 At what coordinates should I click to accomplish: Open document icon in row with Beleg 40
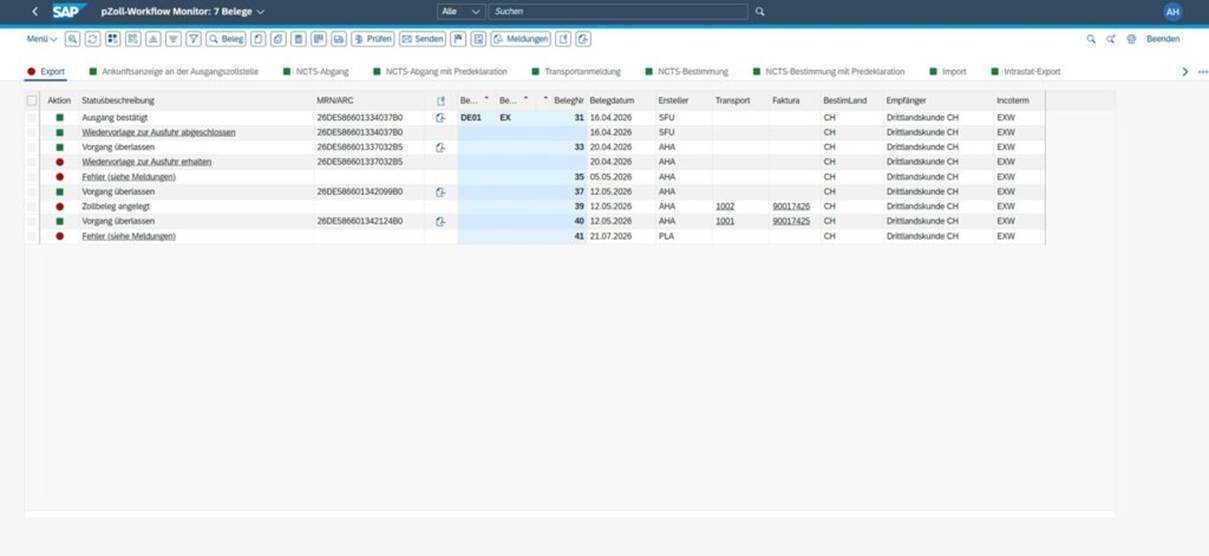[x=440, y=221]
